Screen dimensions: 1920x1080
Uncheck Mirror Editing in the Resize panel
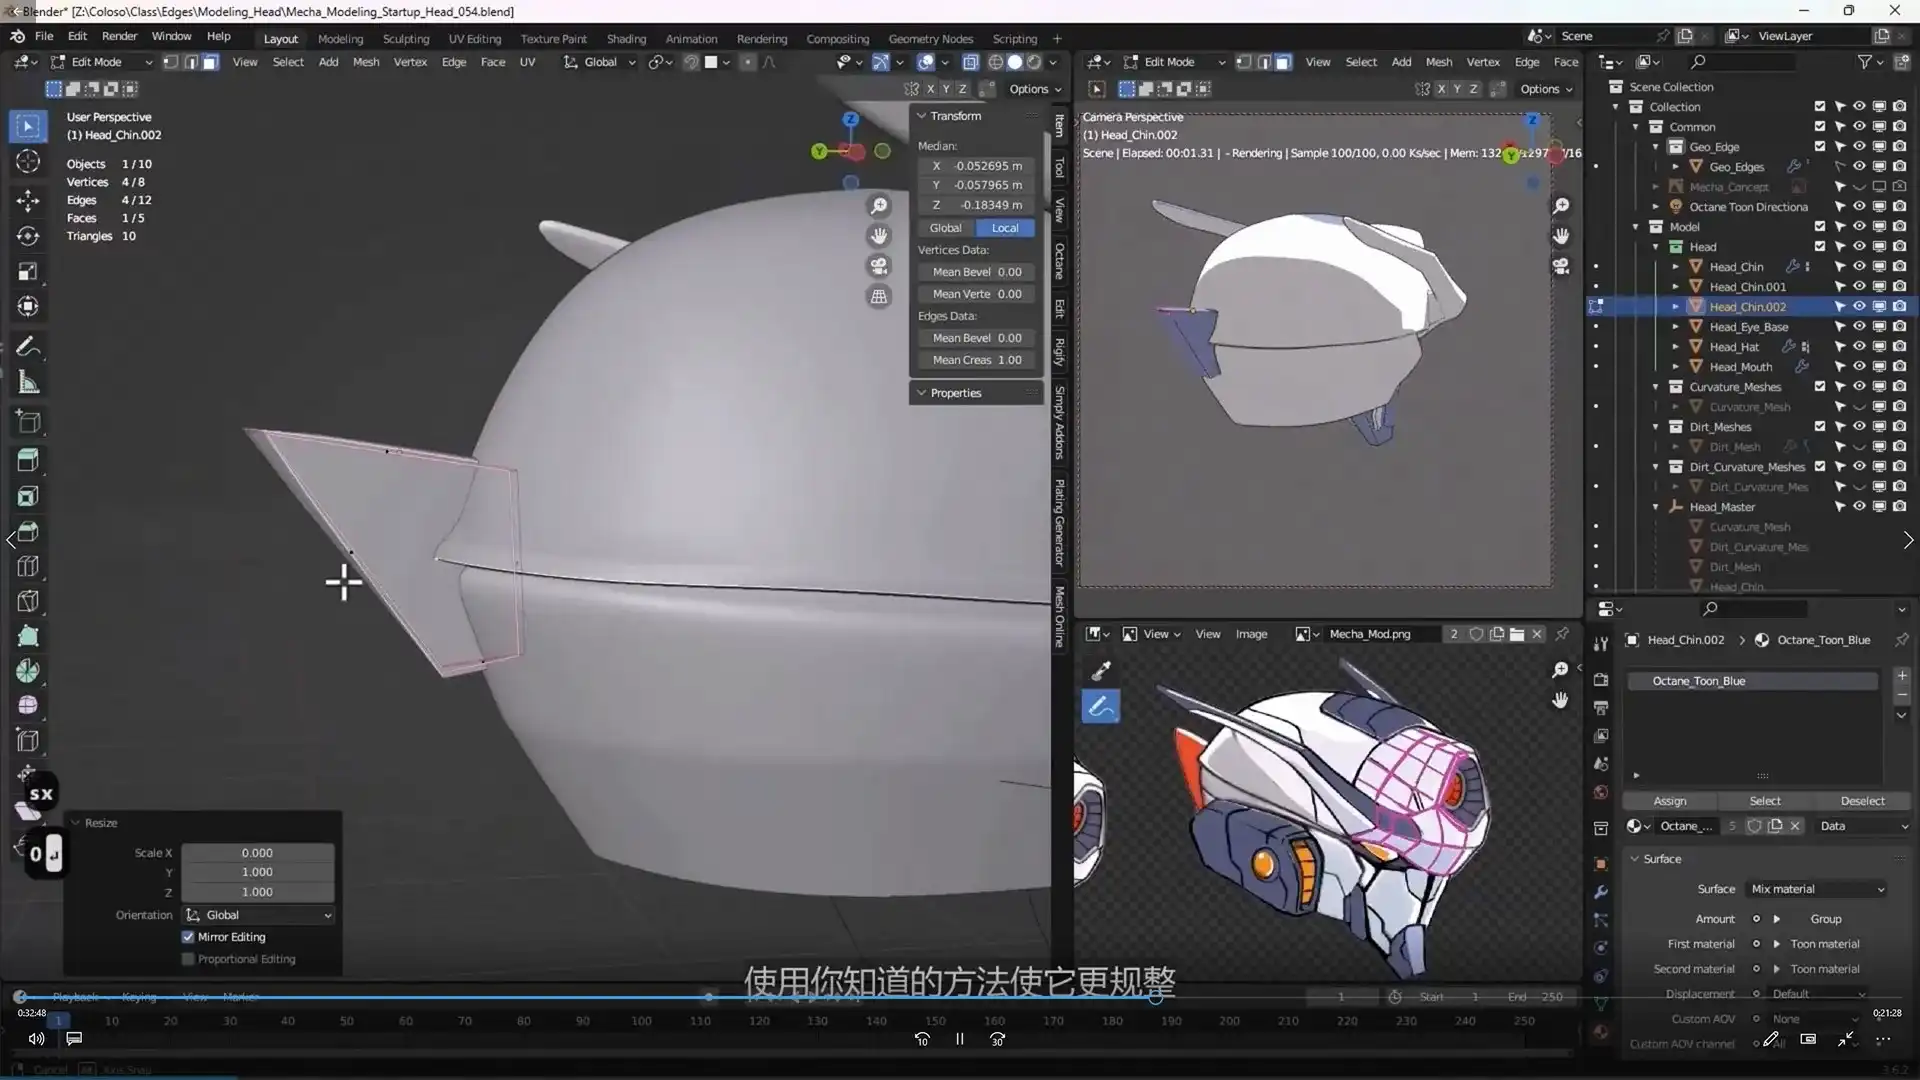tap(187, 937)
